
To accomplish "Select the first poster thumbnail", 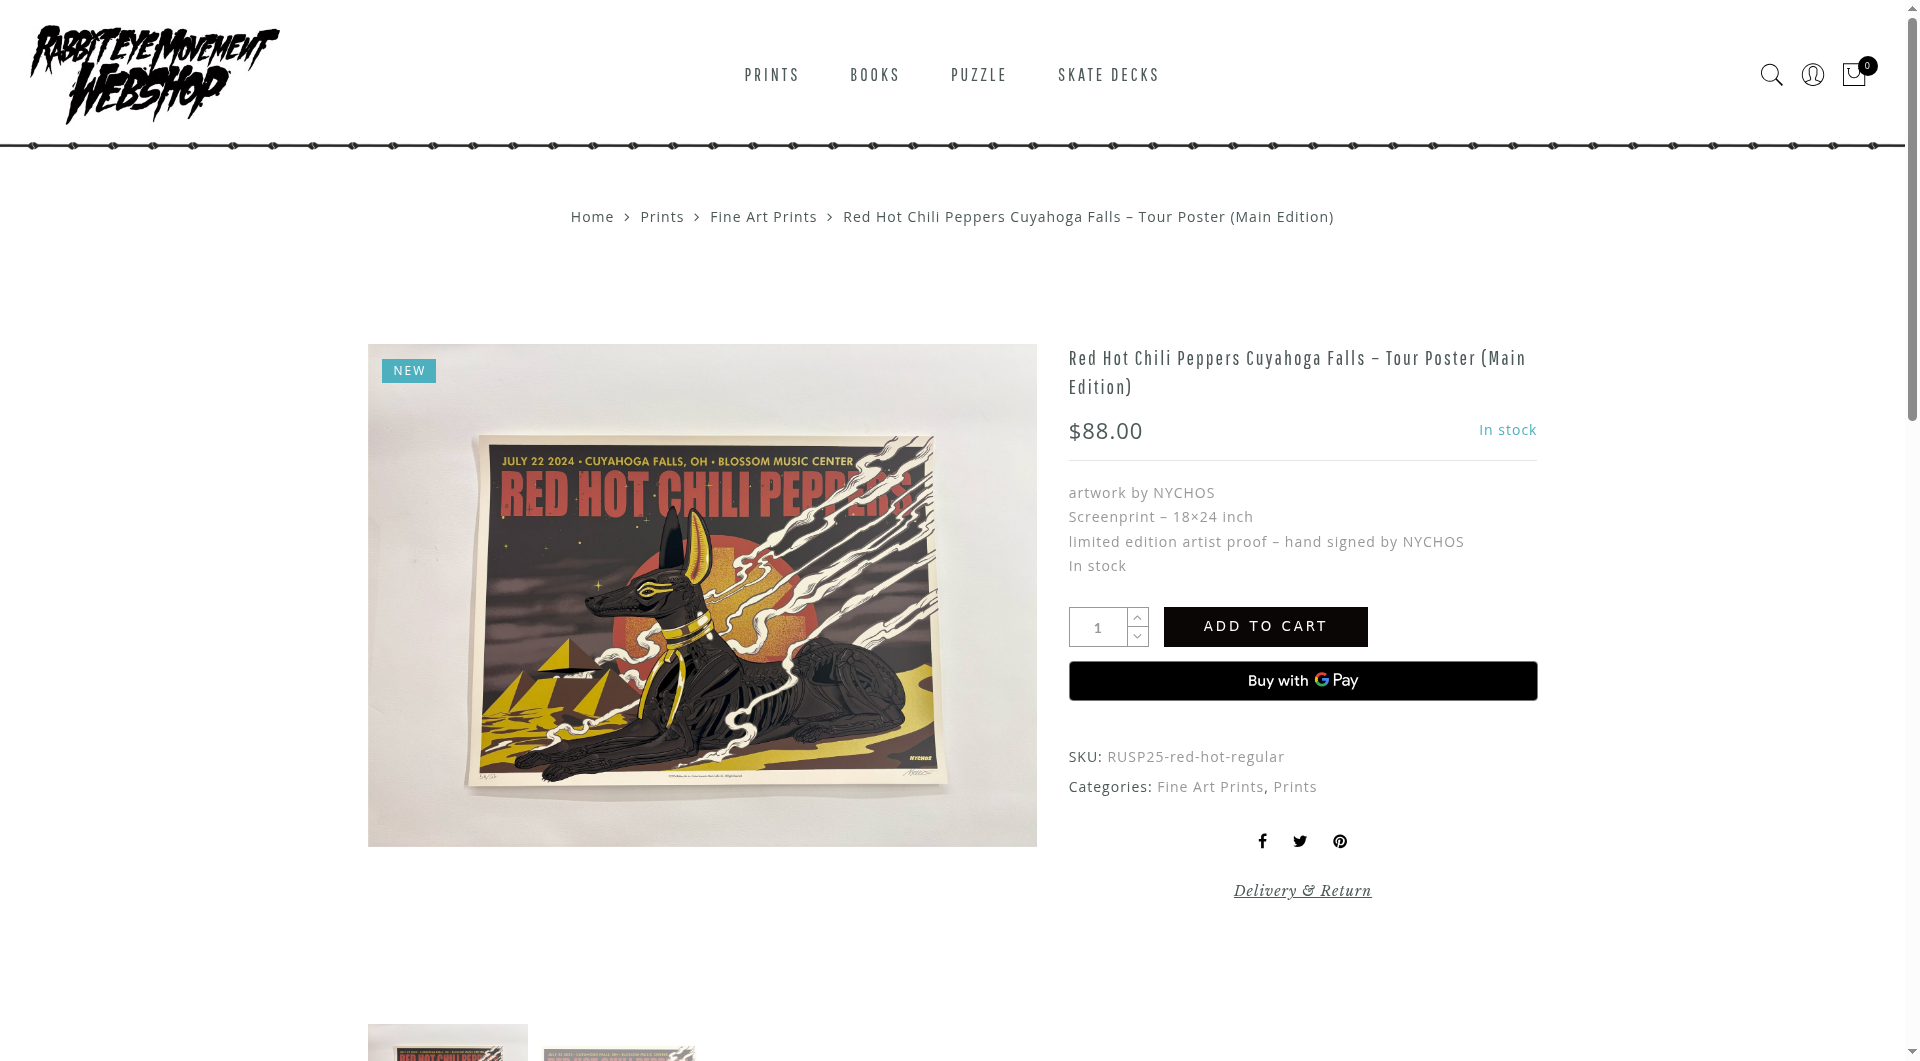I will (x=448, y=1042).
